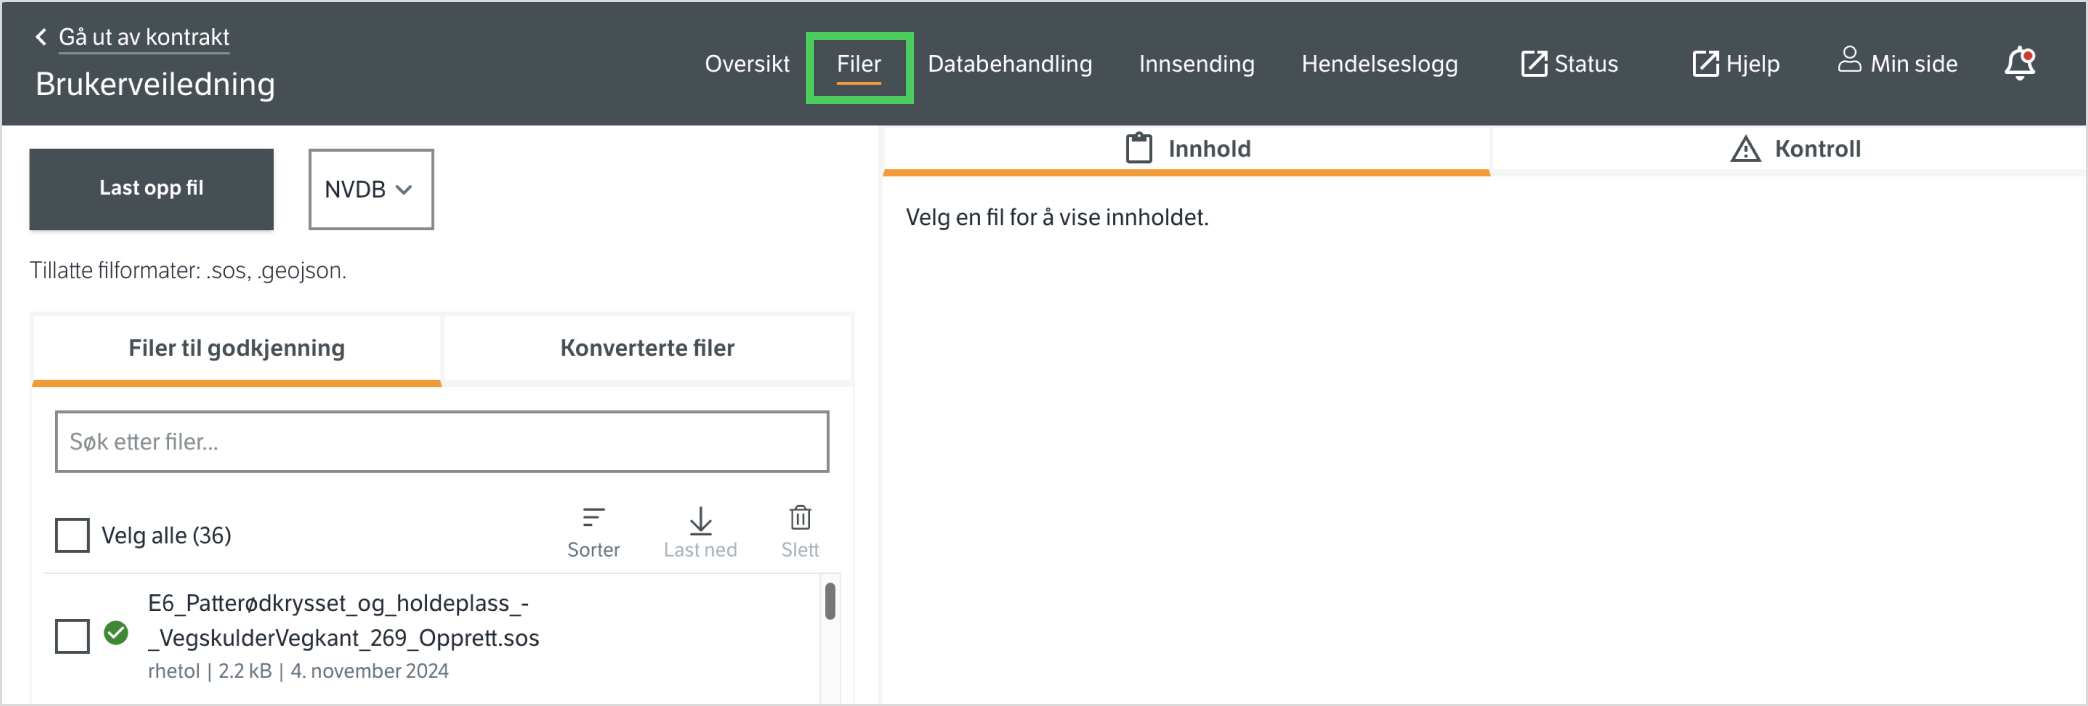Click the back chevron beside Gå ut av kontrakt
Image resolution: width=2088 pixels, height=706 pixels.
(41, 37)
